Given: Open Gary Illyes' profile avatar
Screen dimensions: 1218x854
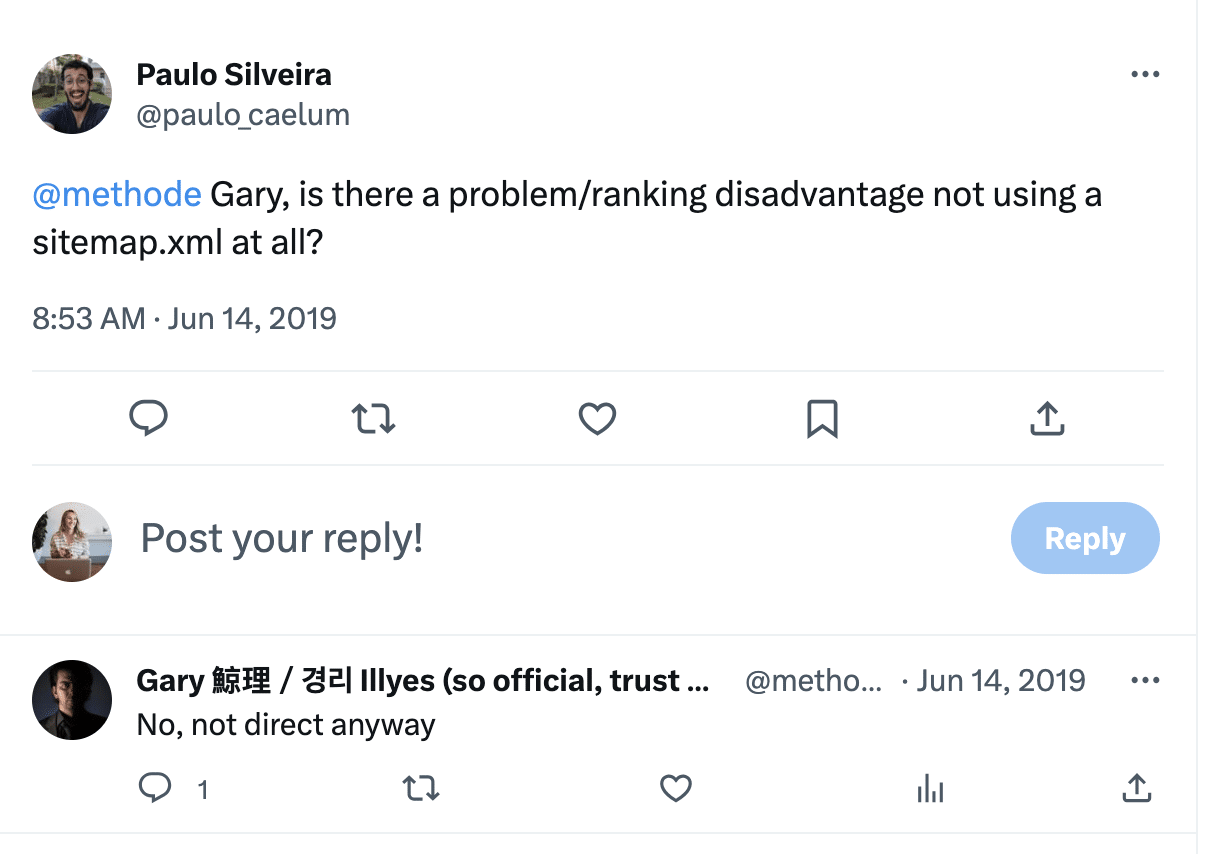Looking at the screenshot, I should (x=72, y=700).
